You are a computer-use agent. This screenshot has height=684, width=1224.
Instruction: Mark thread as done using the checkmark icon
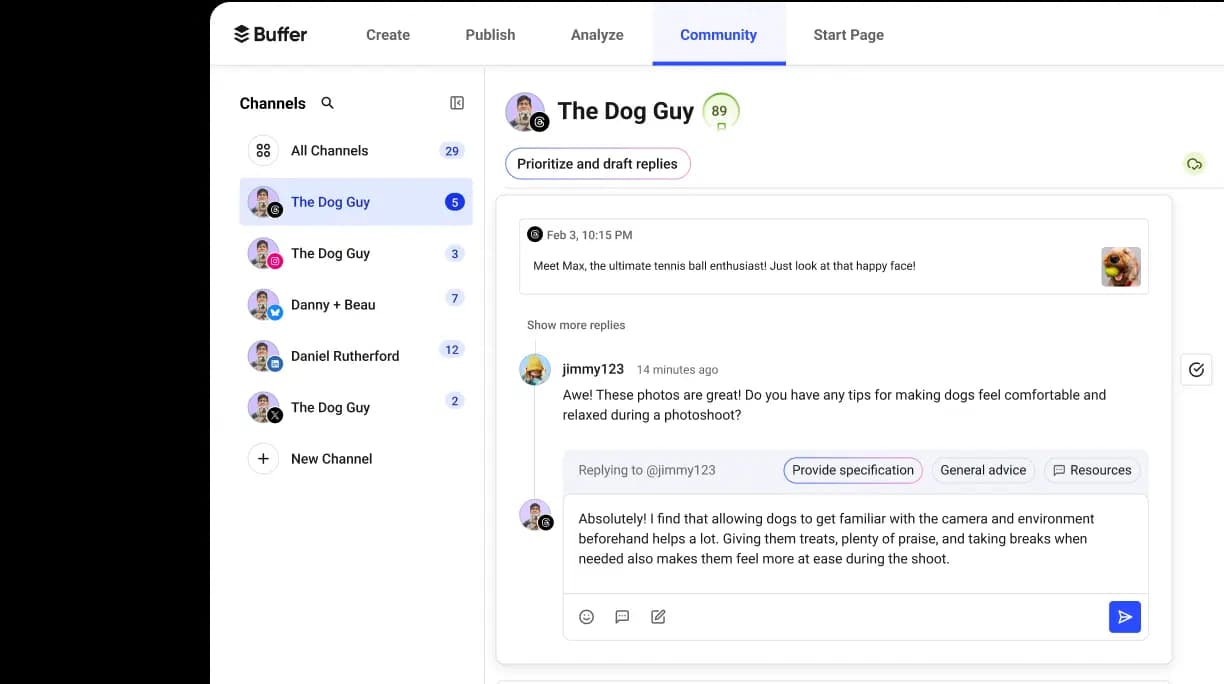tap(1196, 369)
